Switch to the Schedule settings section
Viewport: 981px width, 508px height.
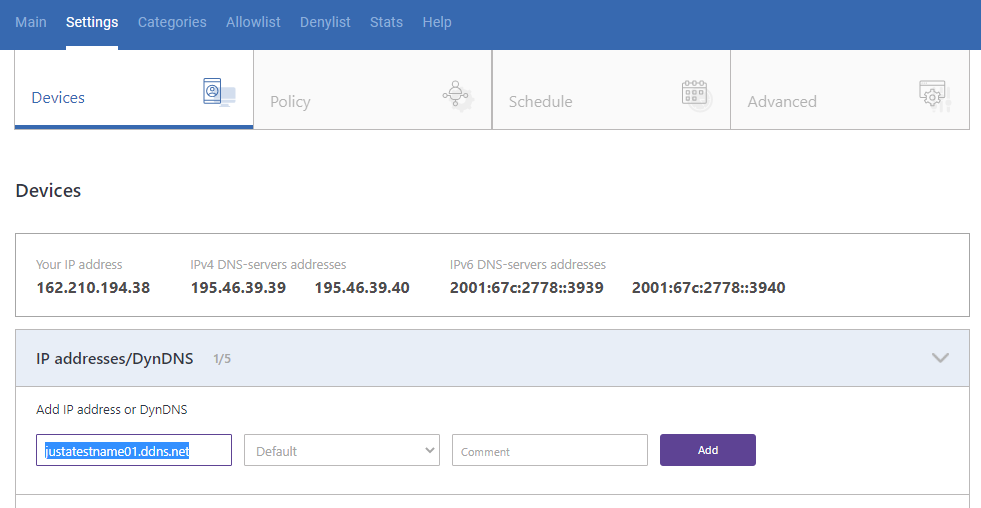[x=611, y=89]
